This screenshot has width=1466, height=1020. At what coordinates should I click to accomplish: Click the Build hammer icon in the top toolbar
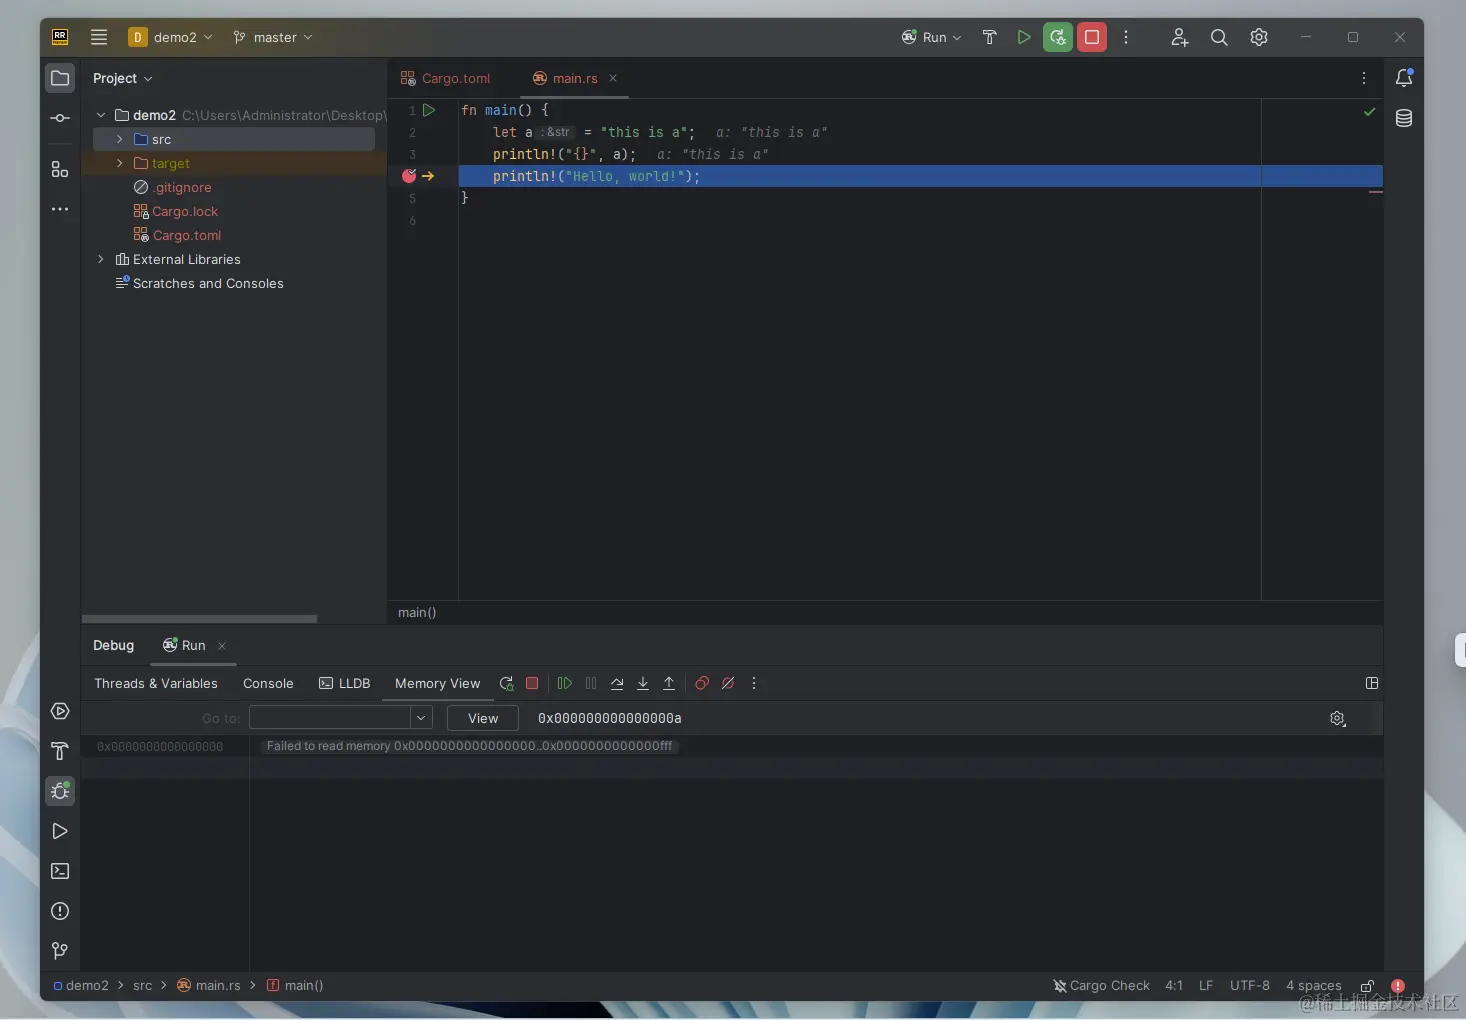pyautogui.click(x=989, y=37)
